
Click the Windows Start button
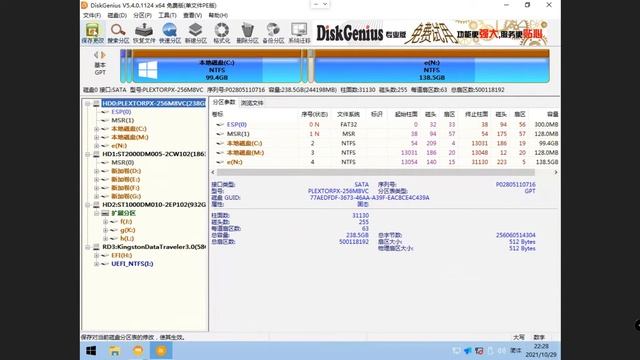click(x=91, y=351)
